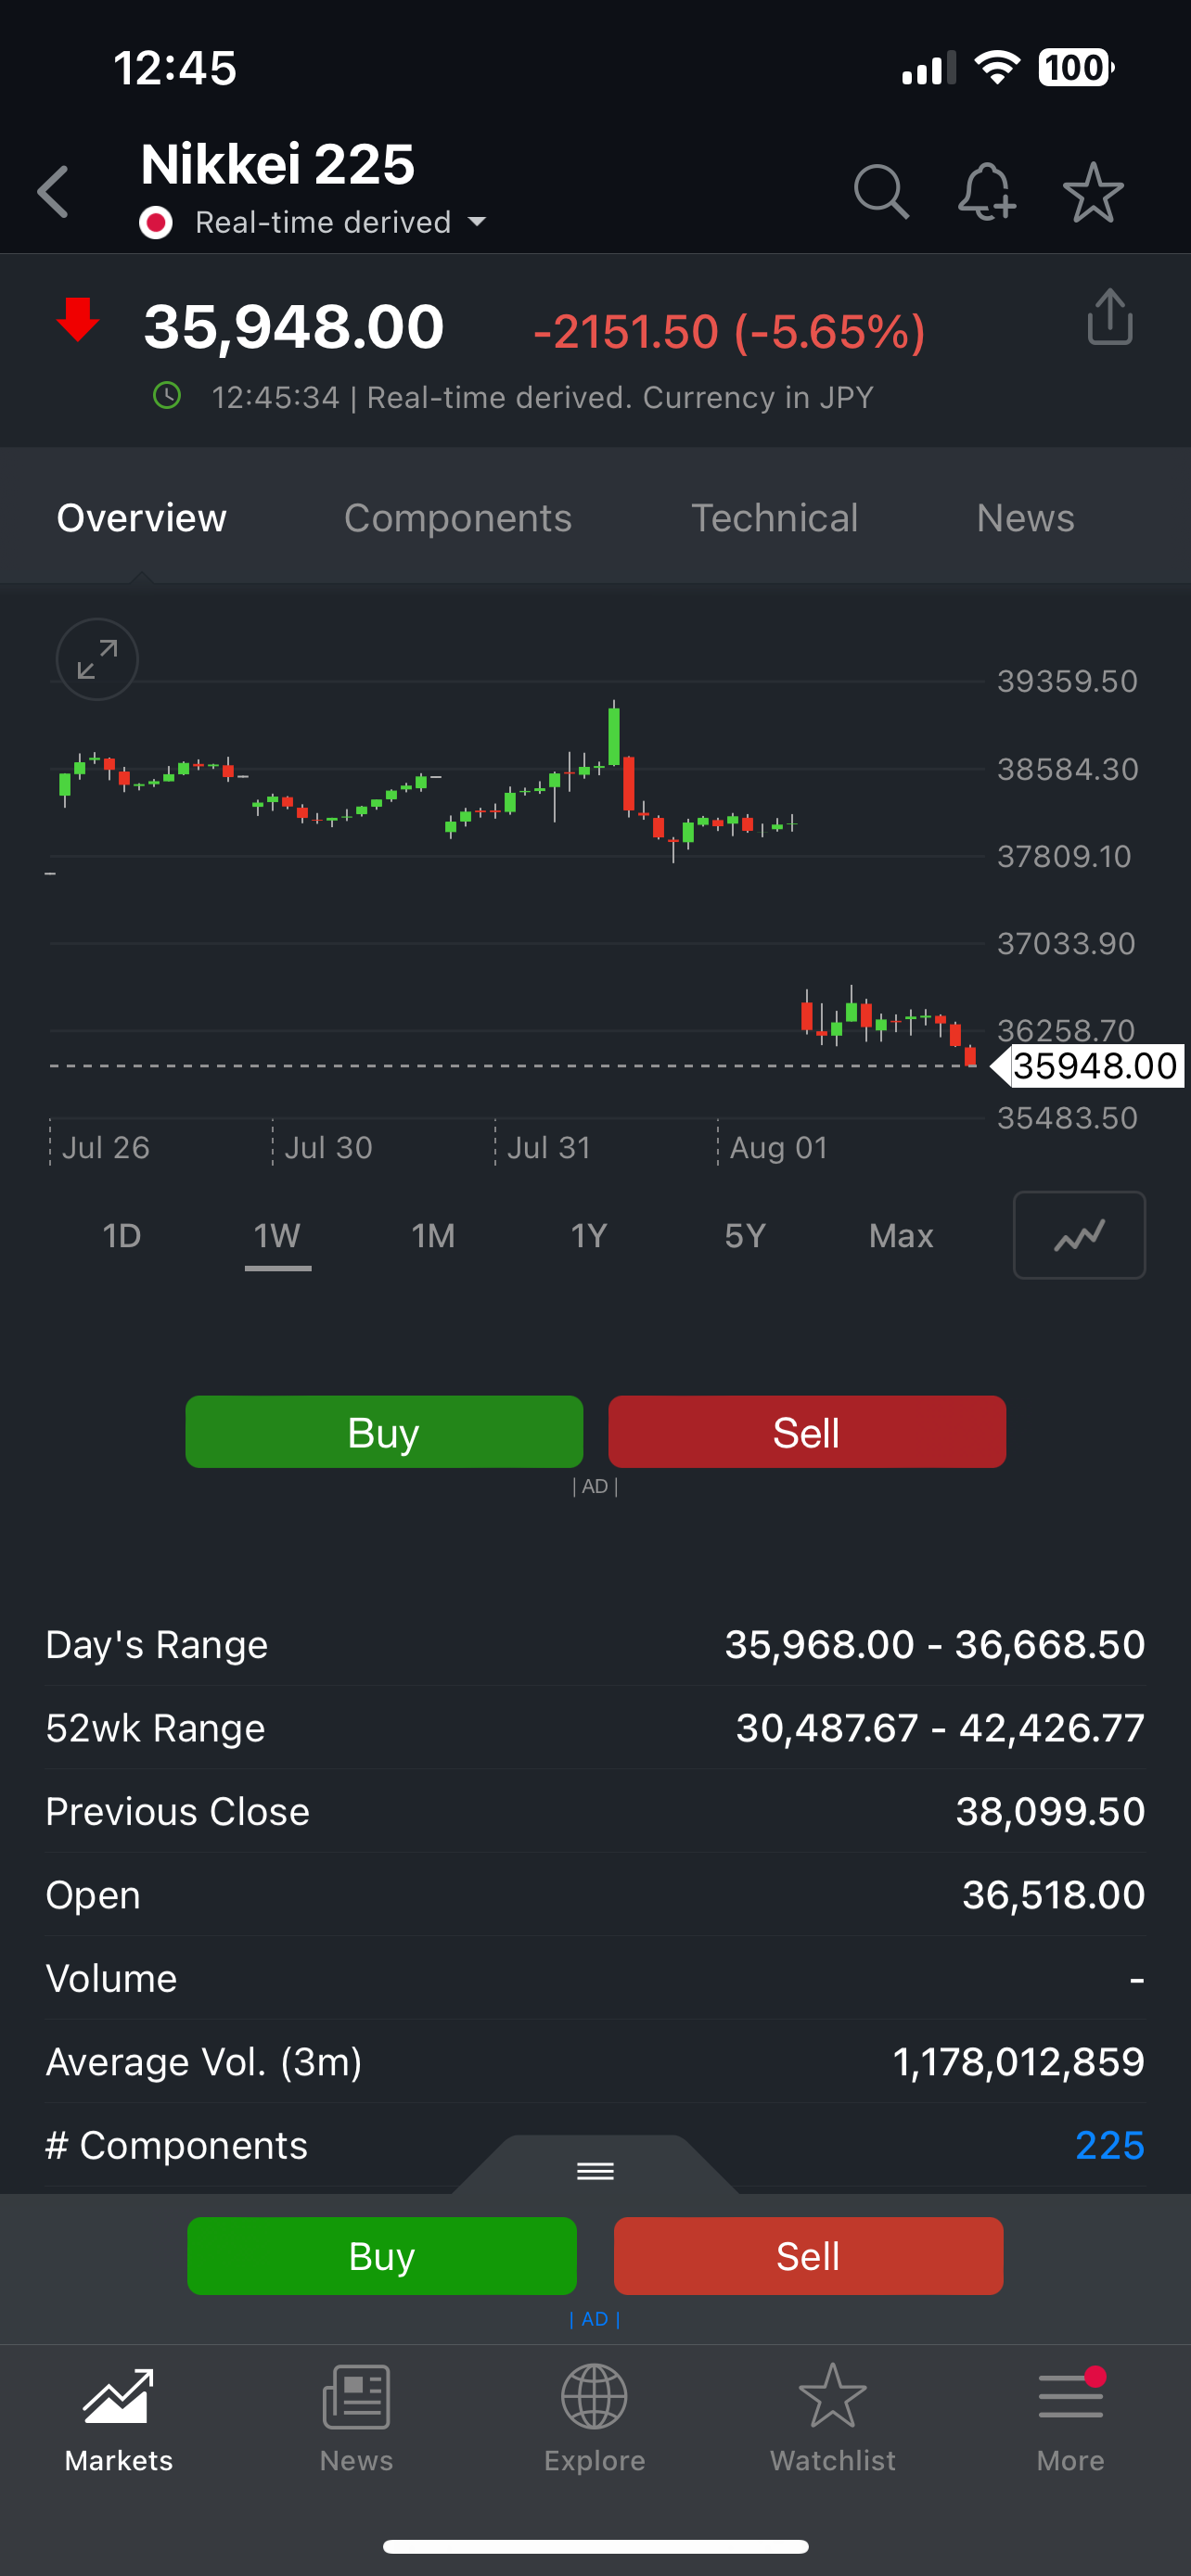The width and height of the screenshot is (1191, 2576).
Task: Open search with the magnifier icon
Action: [x=881, y=191]
